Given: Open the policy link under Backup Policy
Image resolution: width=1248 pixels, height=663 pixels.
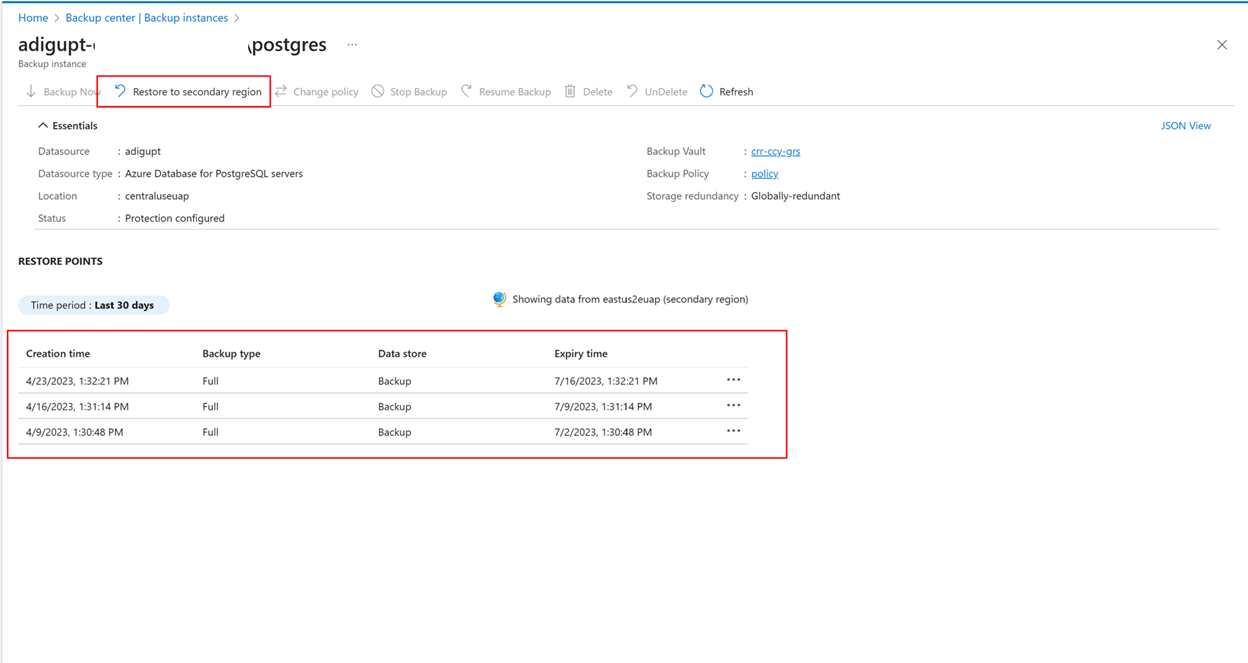Looking at the screenshot, I should click(x=765, y=174).
